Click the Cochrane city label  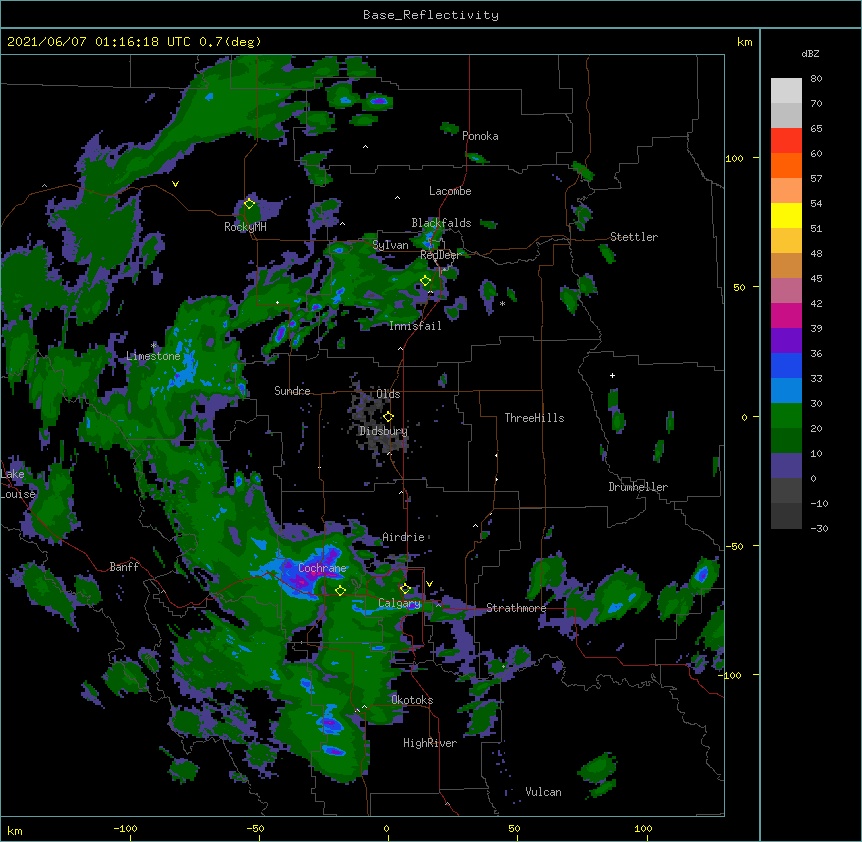tap(322, 568)
